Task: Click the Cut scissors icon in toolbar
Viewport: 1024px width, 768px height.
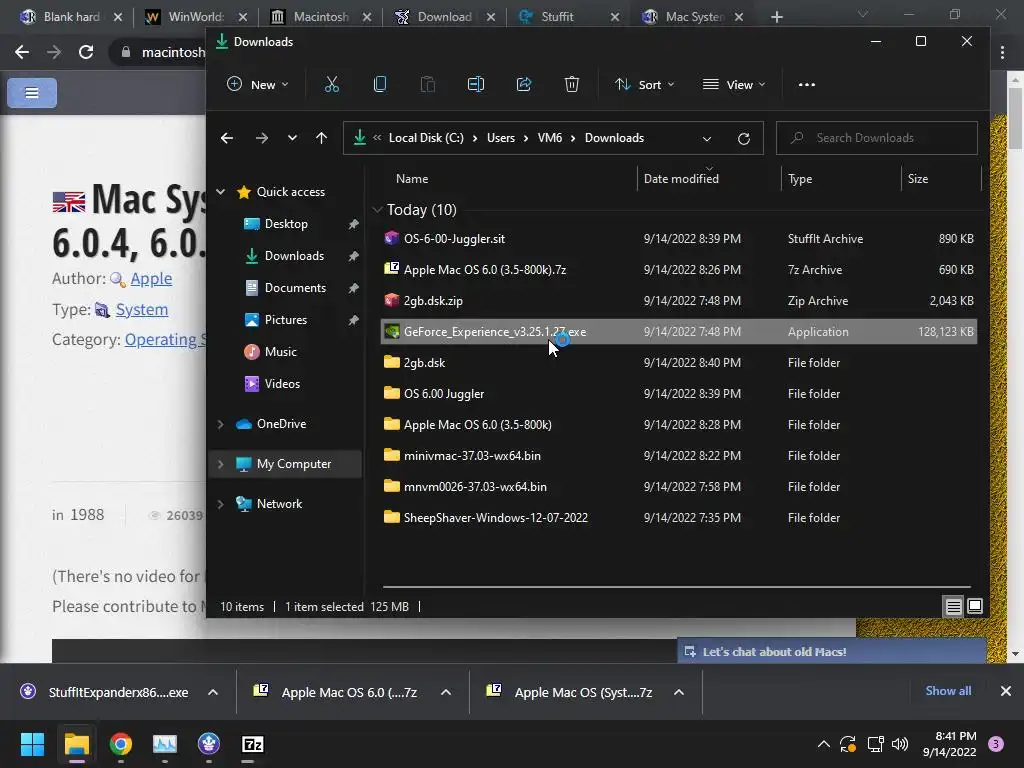Action: point(332,84)
